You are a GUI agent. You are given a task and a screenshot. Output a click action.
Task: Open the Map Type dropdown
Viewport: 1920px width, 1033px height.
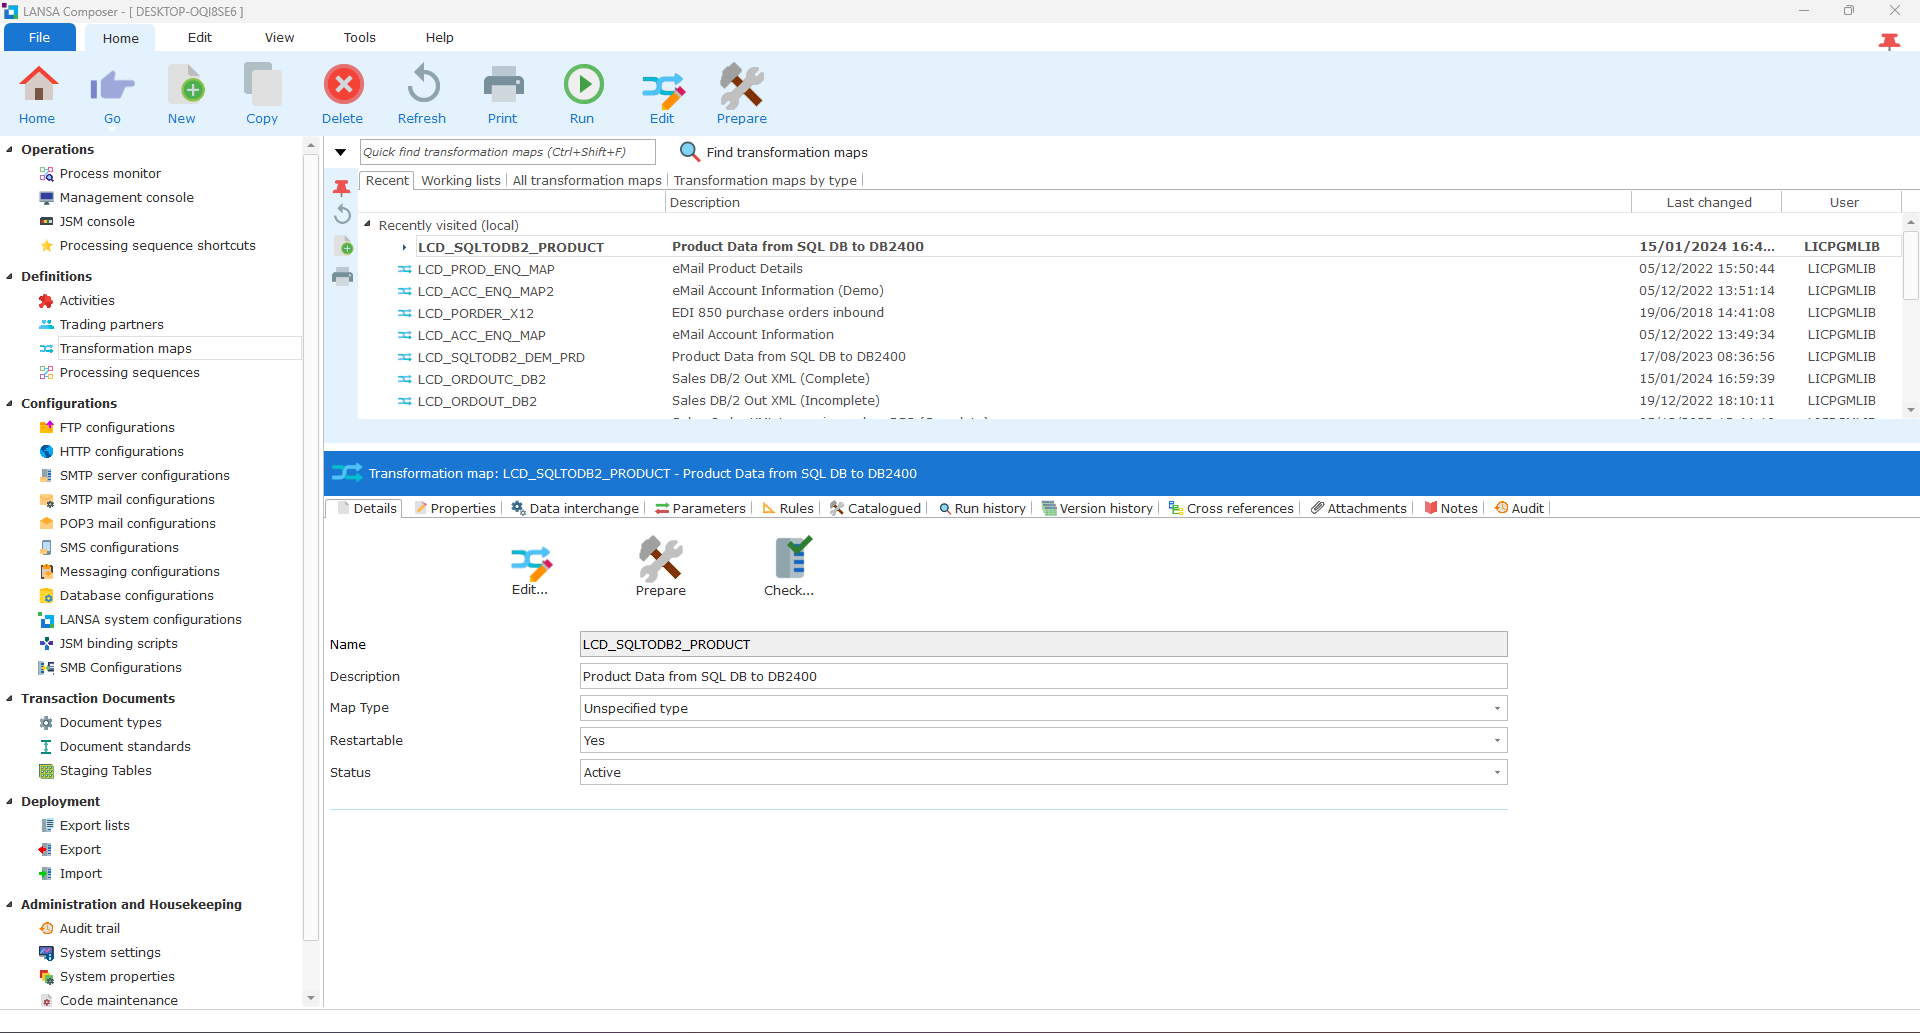(x=1497, y=709)
